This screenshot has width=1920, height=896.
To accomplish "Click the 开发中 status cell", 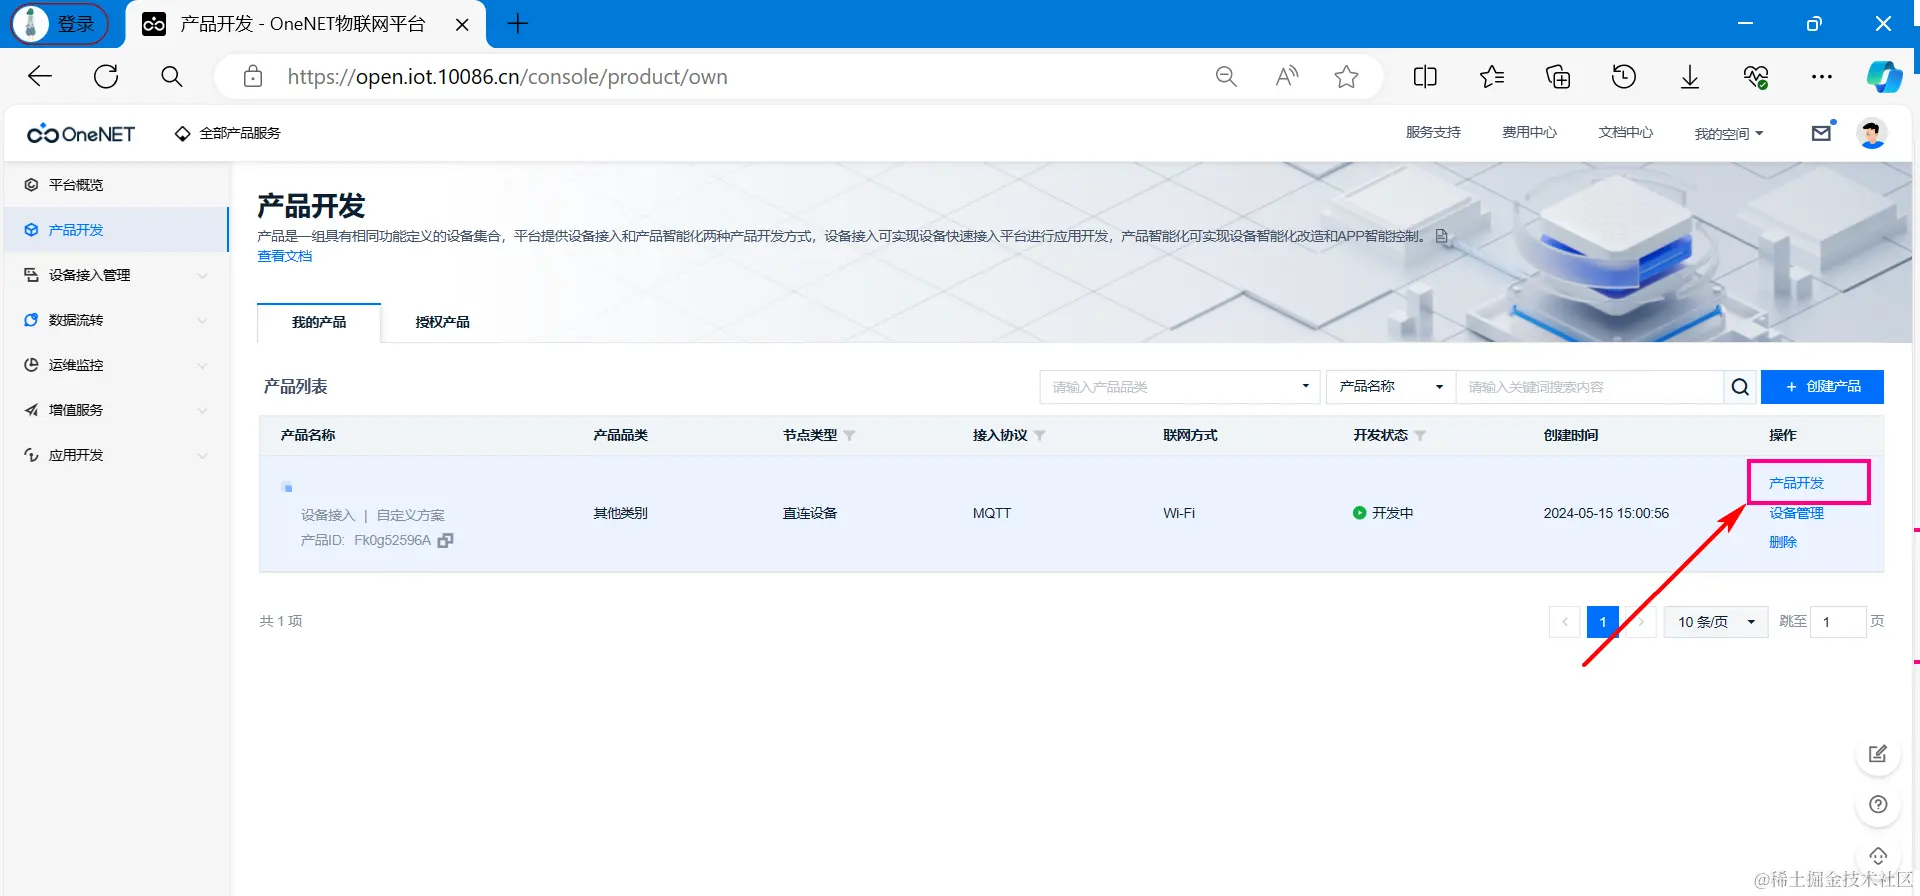I will 1383,513.
